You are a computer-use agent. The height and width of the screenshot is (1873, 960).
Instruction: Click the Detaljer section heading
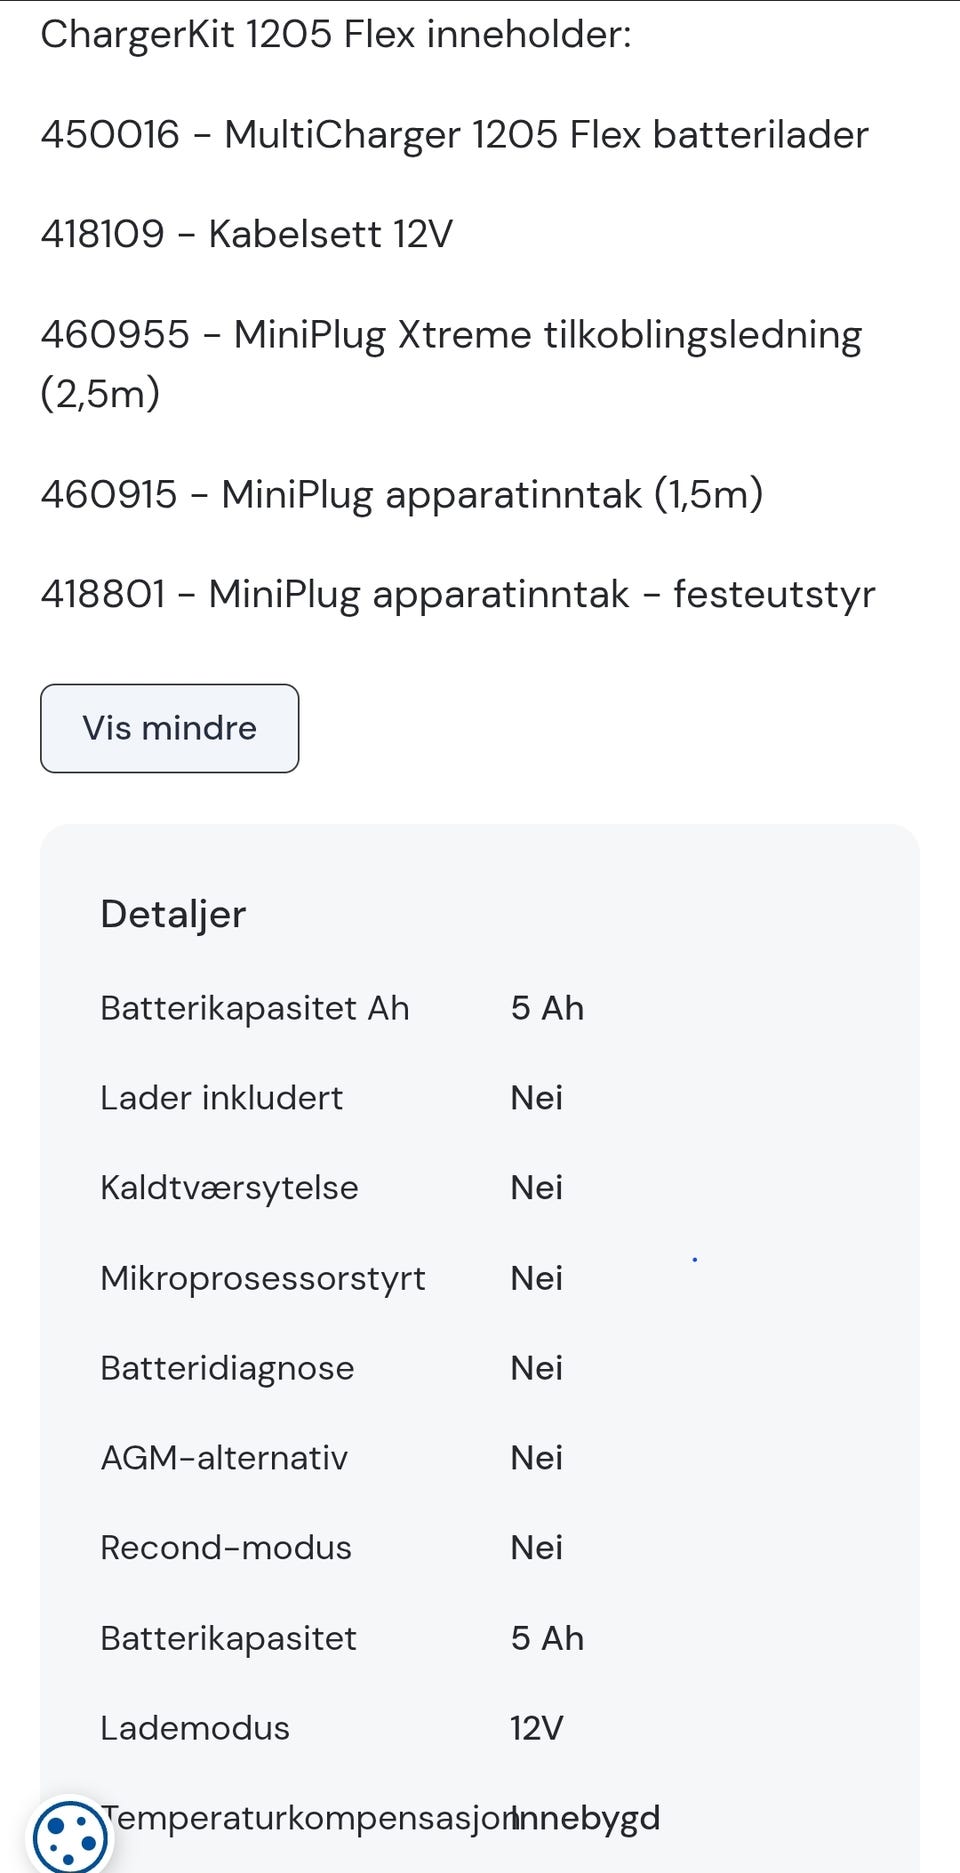(x=173, y=914)
